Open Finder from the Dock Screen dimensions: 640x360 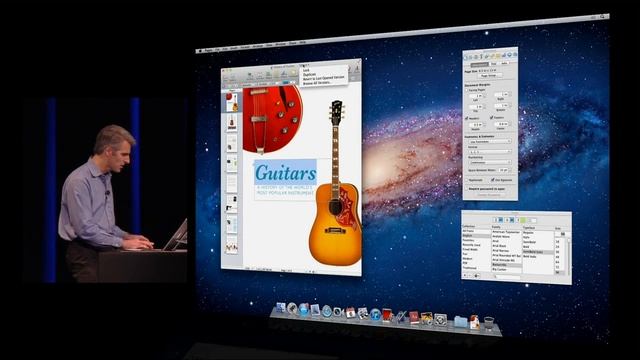[x=281, y=307]
